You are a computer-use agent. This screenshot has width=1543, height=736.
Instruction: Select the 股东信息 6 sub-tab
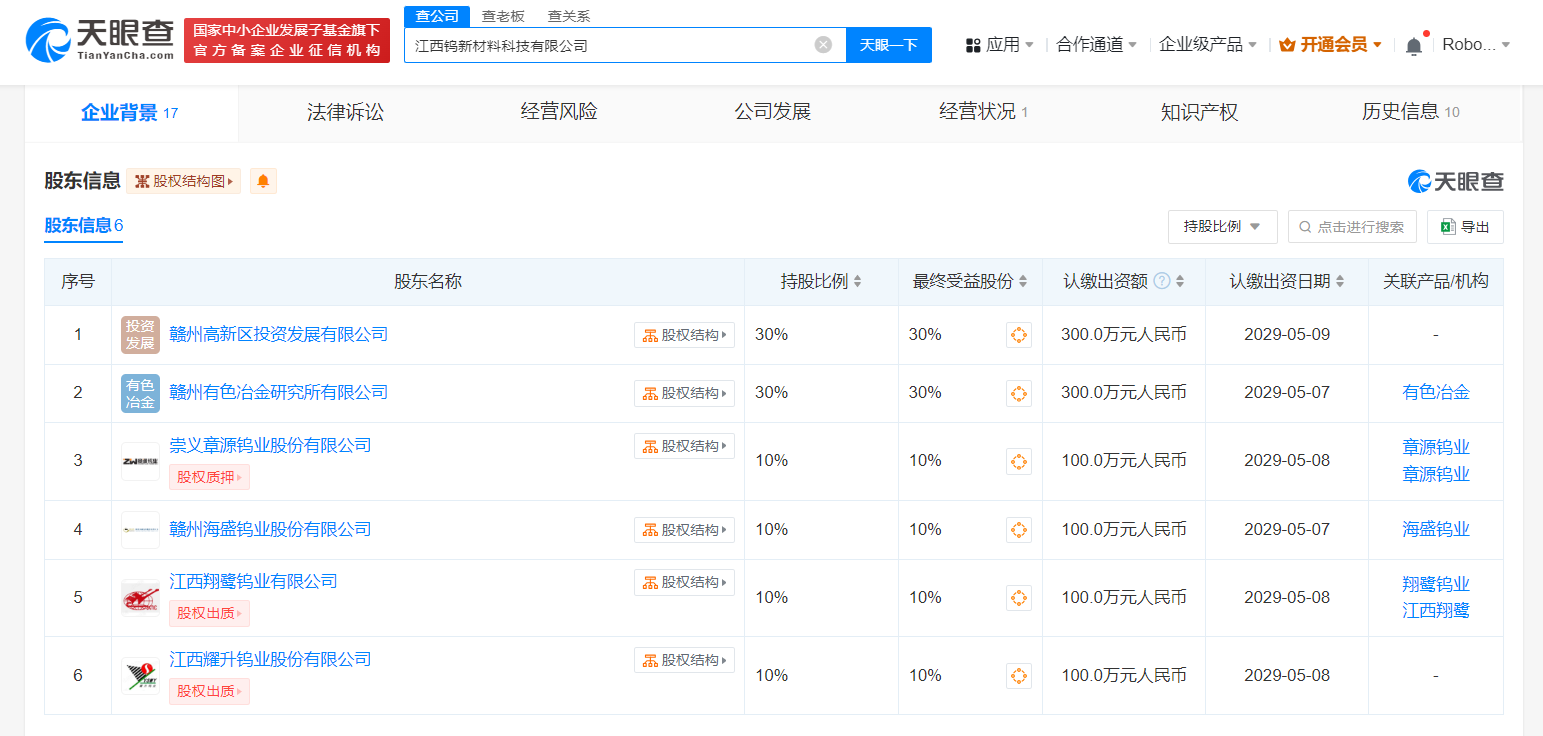pyautogui.click(x=83, y=226)
